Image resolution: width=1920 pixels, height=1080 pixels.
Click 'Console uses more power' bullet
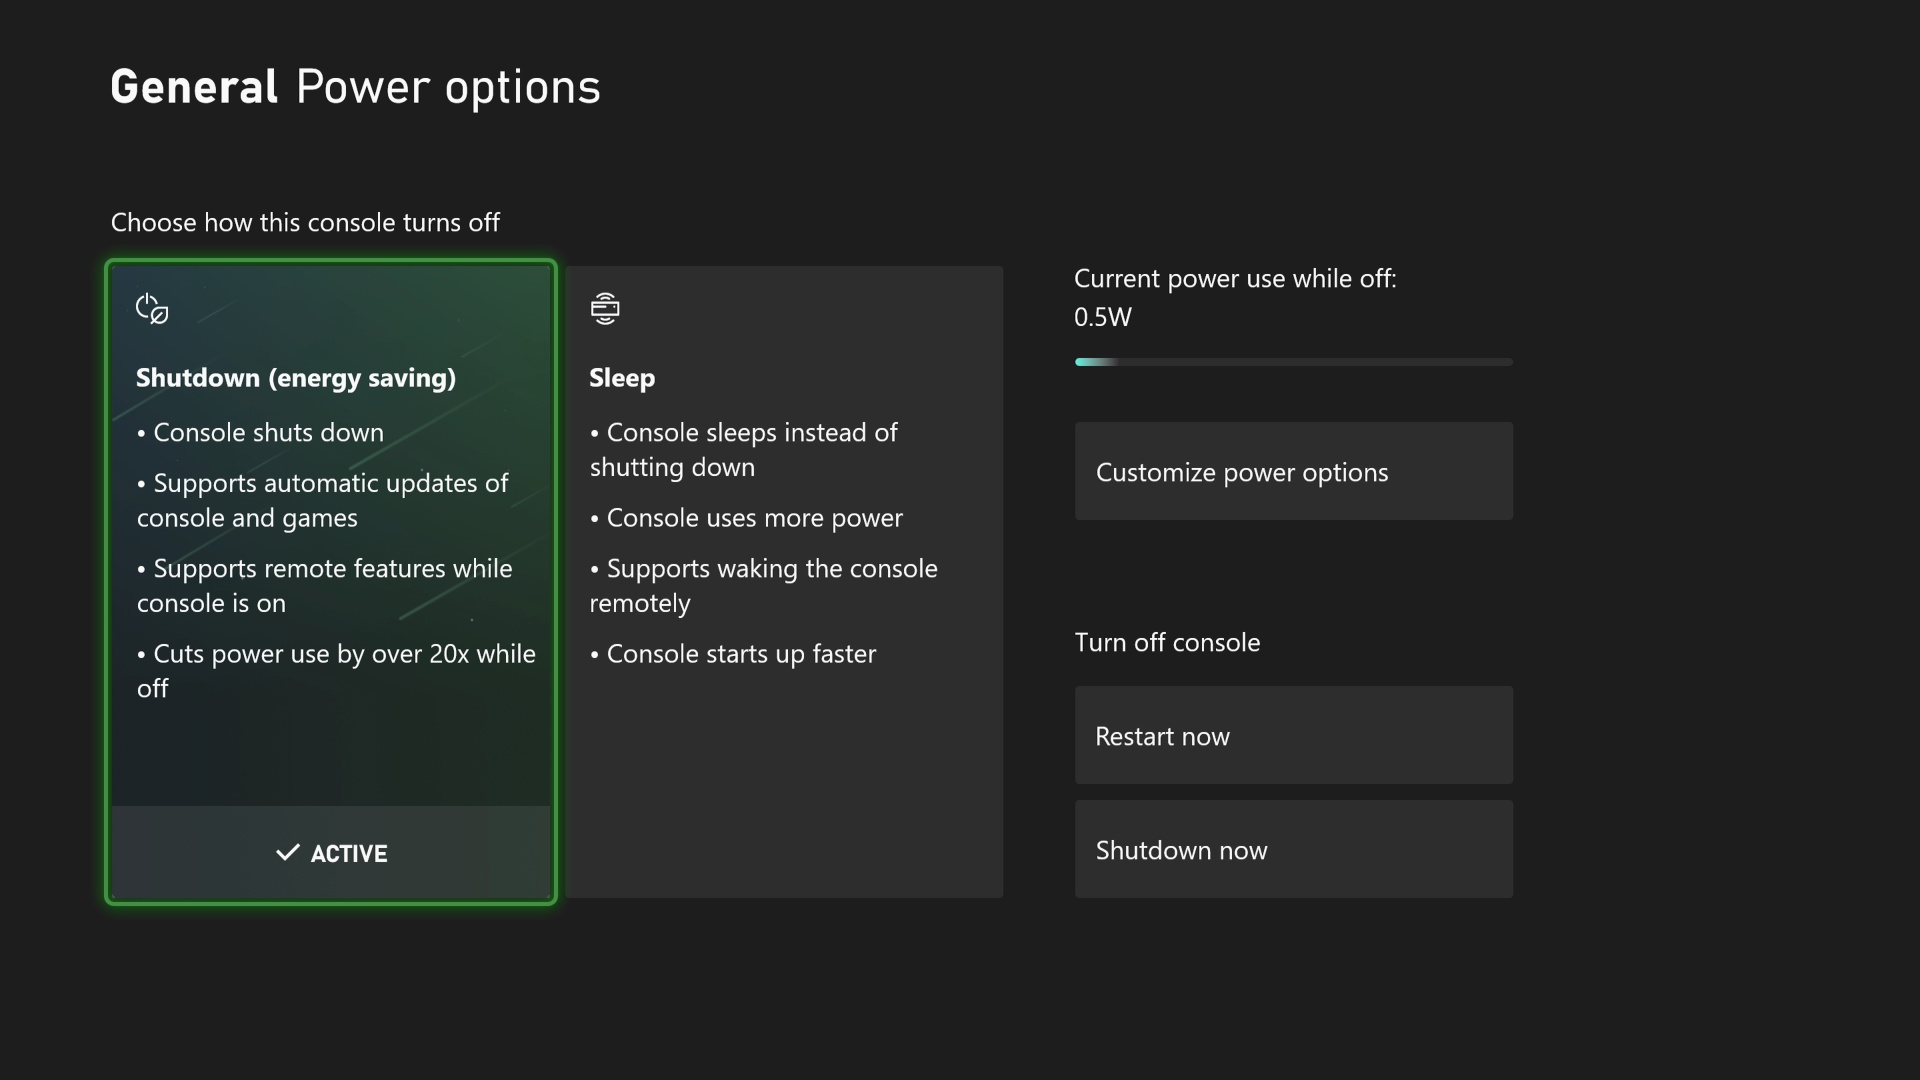[x=754, y=518]
